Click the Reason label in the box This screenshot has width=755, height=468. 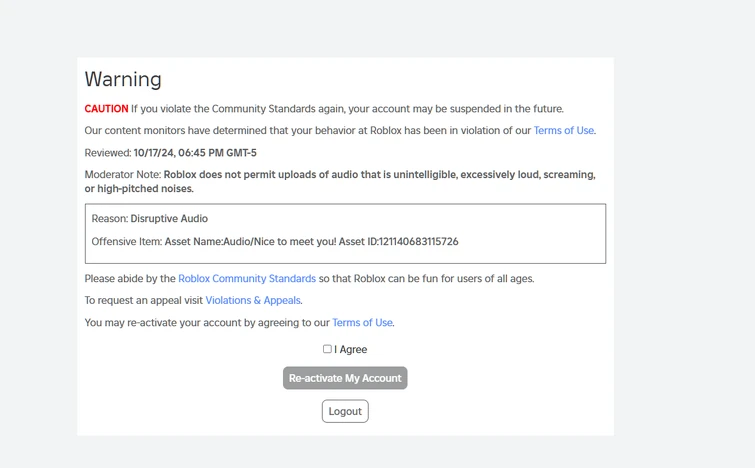click(109, 218)
